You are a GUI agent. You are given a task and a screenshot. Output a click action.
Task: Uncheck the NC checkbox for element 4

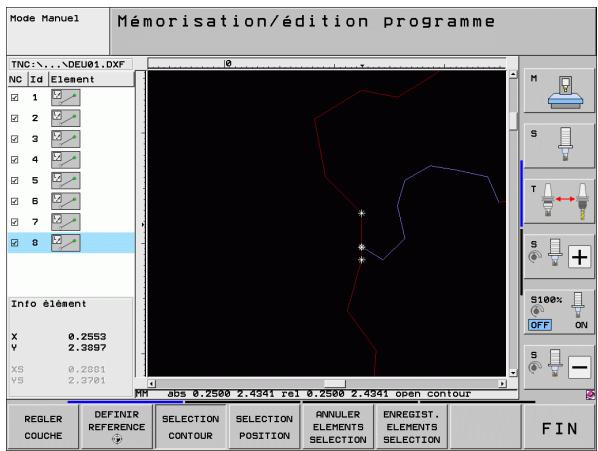pos(14,160)
